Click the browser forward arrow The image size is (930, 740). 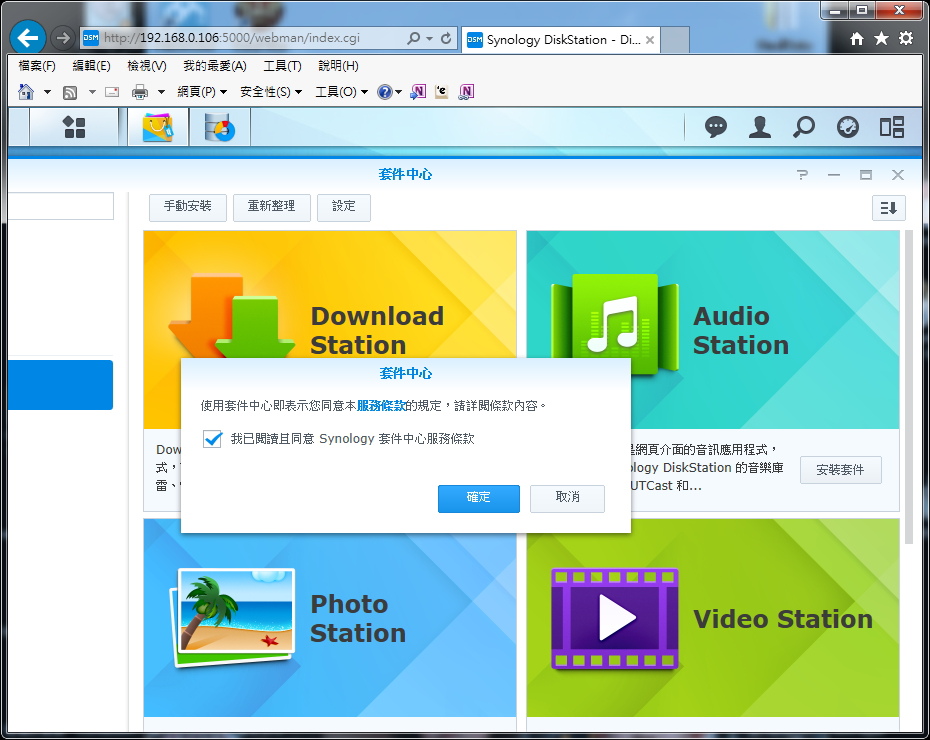point(62,39)
